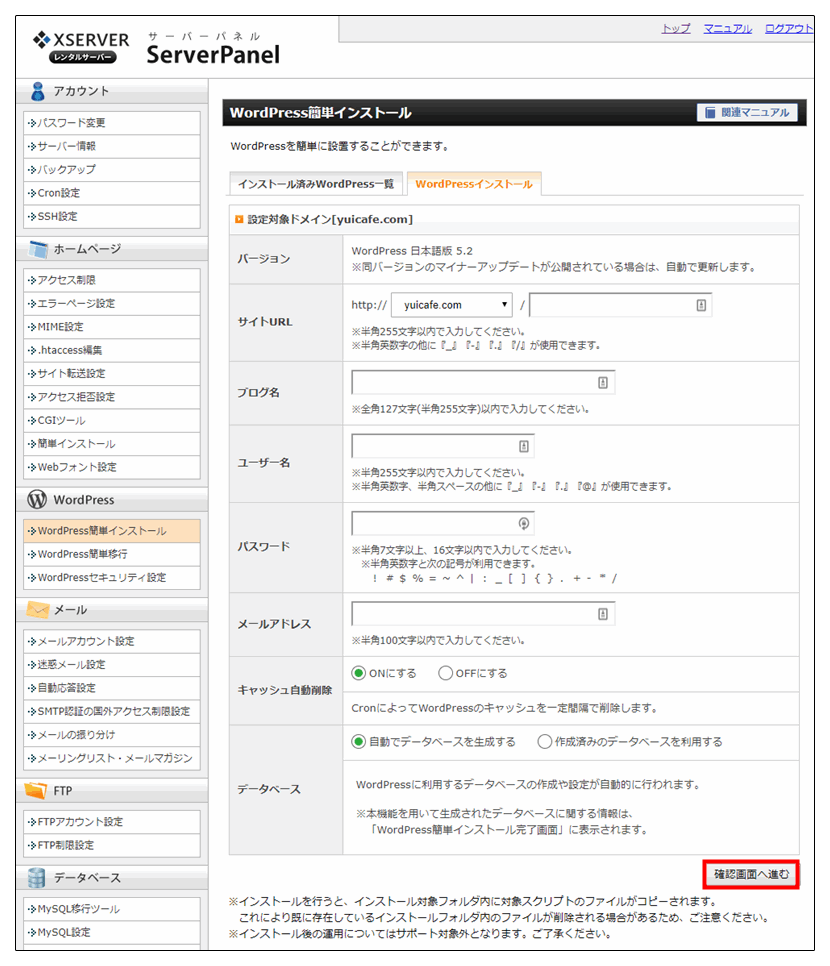
Task: Select cache auto-delete OFF radio button
Action: tap(446, 673)
